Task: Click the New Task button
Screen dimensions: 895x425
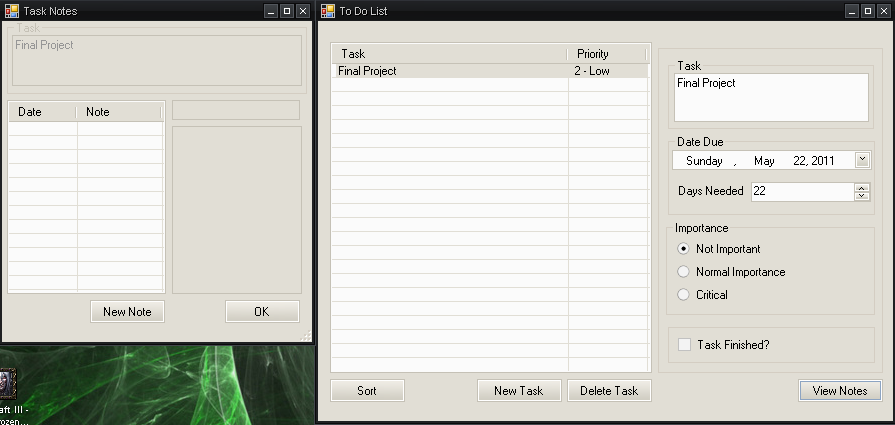Action: (x=519, y=391)
